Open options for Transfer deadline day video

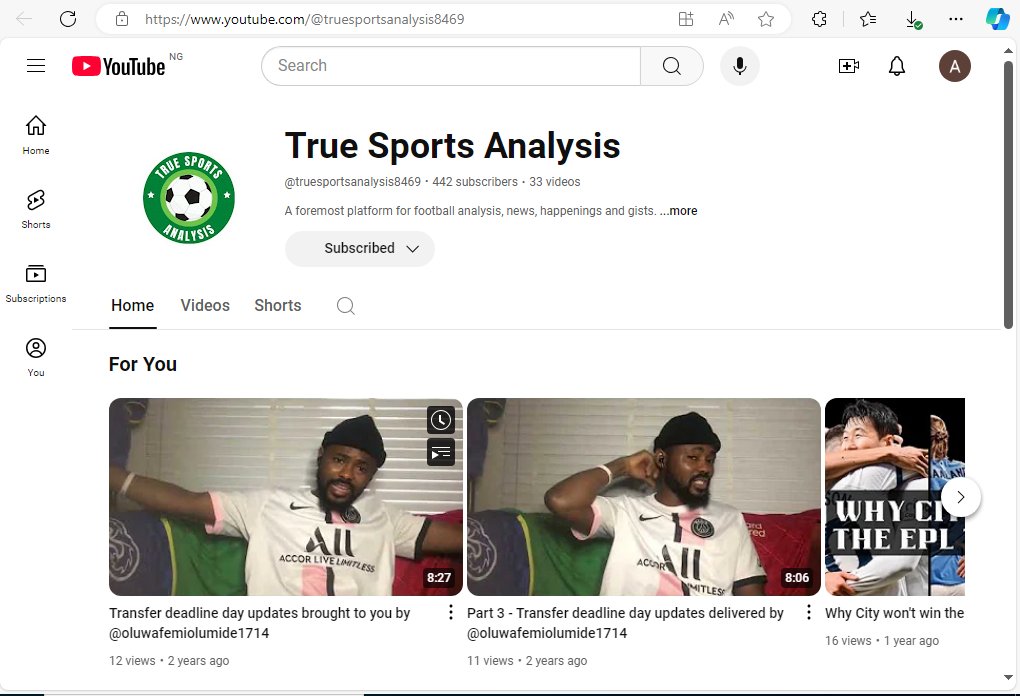[450, 612]
